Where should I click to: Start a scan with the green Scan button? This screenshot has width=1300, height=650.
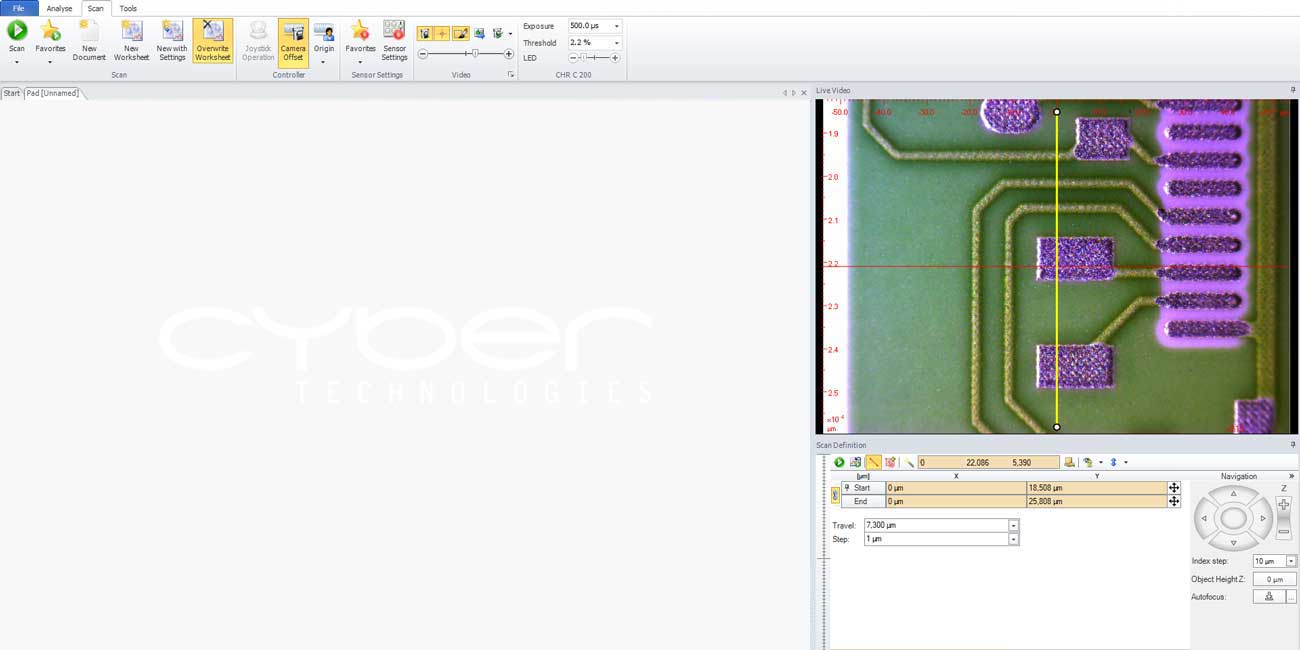[x=17, y=32]
